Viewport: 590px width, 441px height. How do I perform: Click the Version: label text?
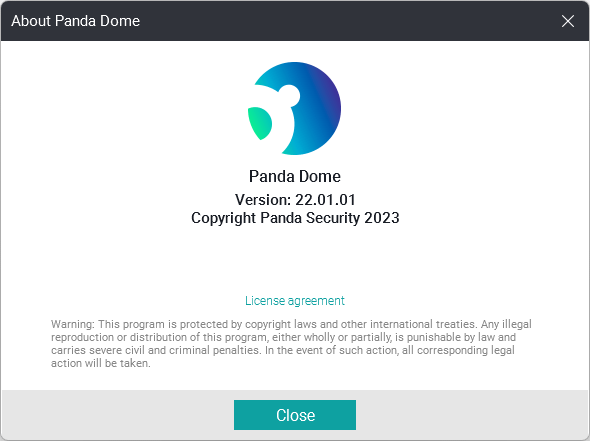[x=263, y=200]
